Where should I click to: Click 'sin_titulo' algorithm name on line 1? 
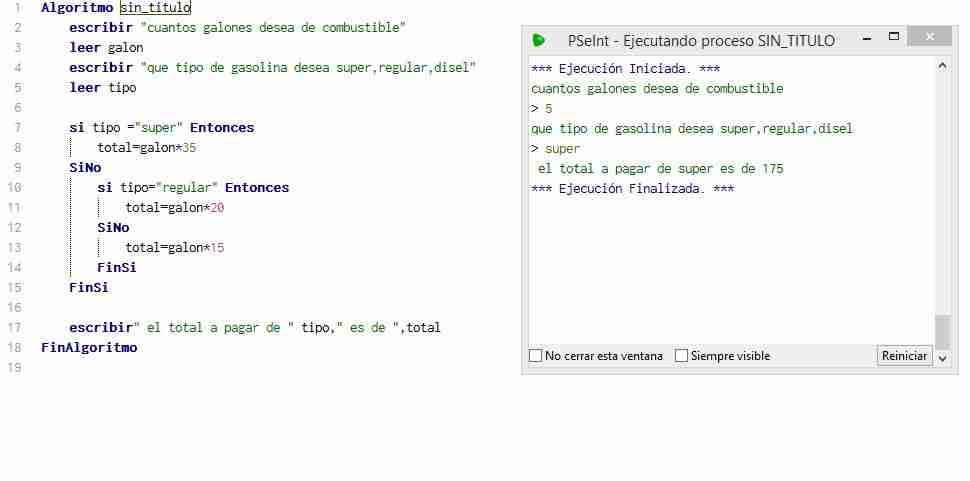pos(155,8)
